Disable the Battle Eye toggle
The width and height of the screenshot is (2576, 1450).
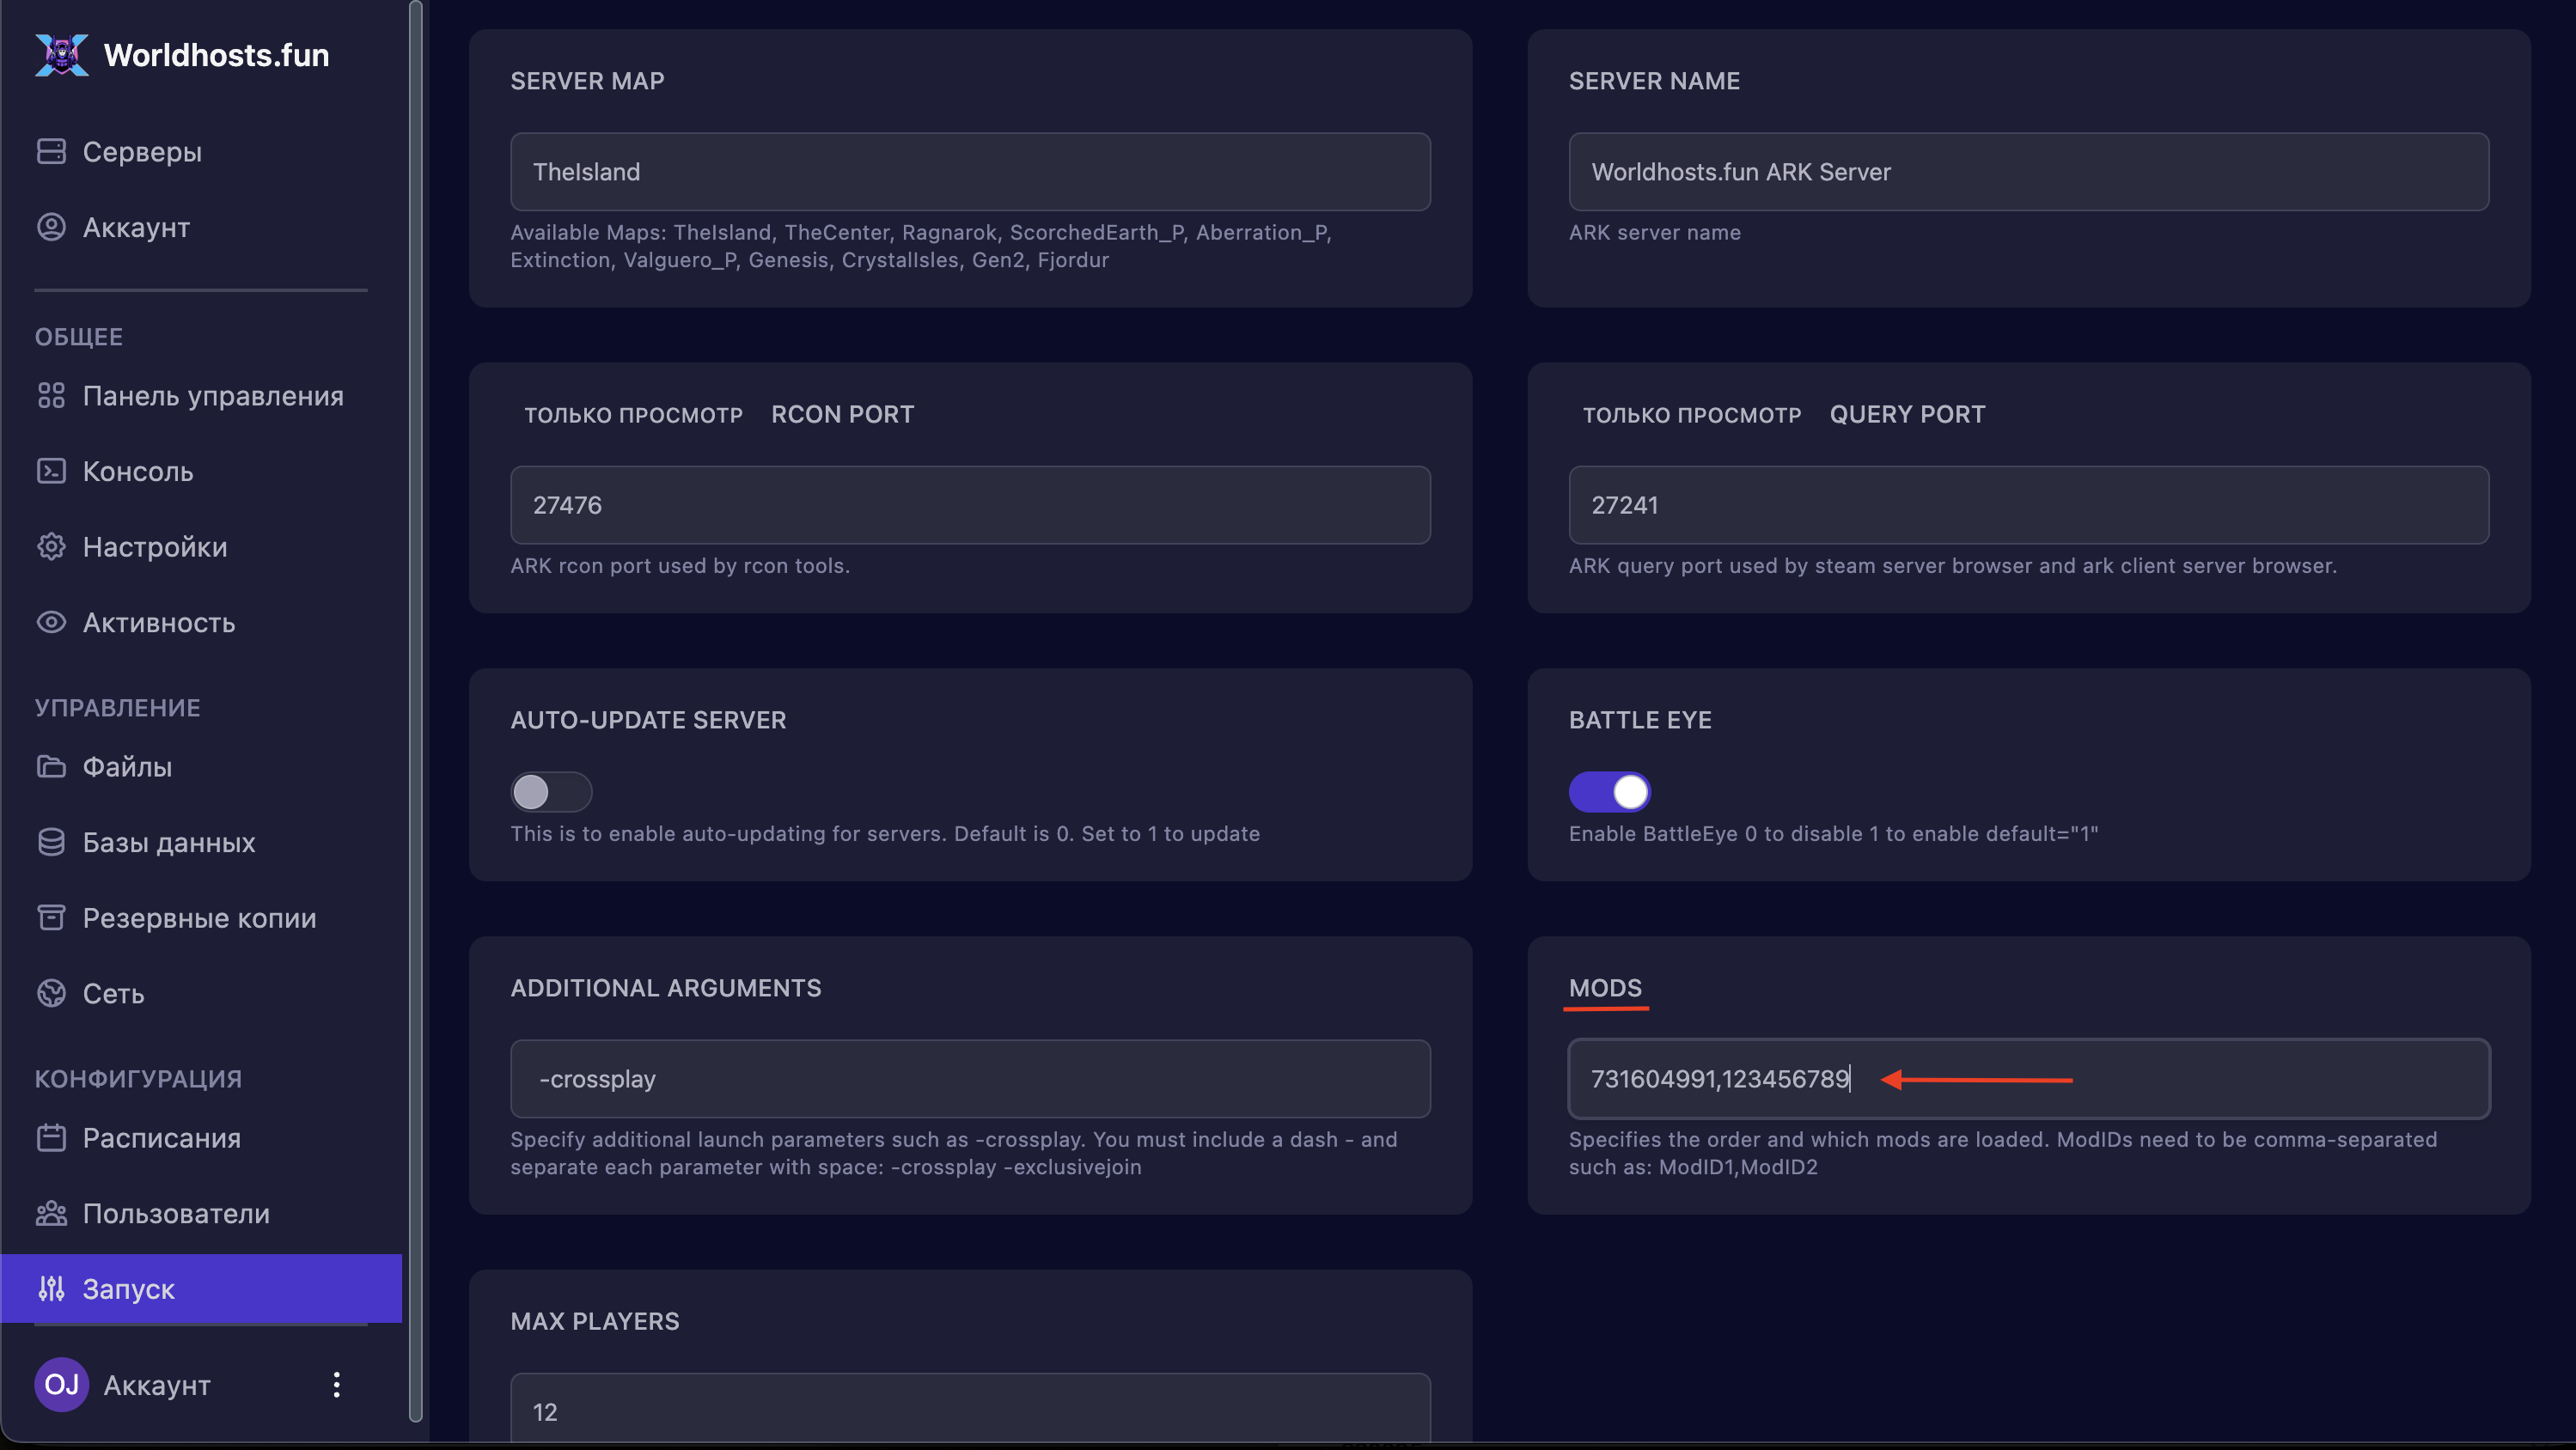tap(1608, 792)
